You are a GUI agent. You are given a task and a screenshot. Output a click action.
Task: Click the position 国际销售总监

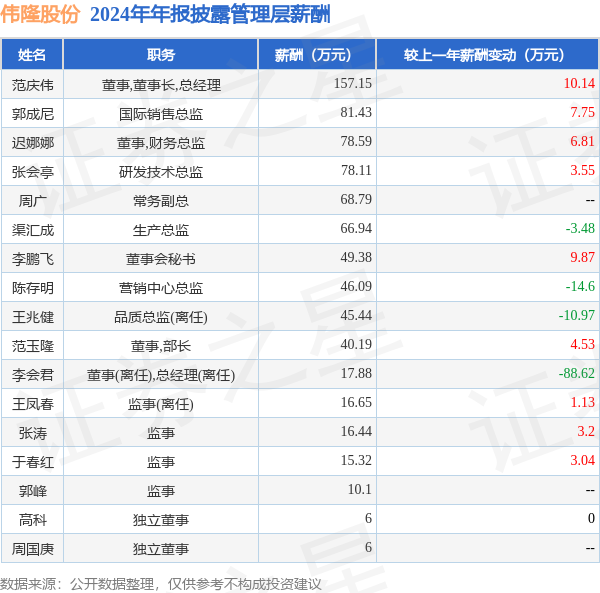click(161, 114)
